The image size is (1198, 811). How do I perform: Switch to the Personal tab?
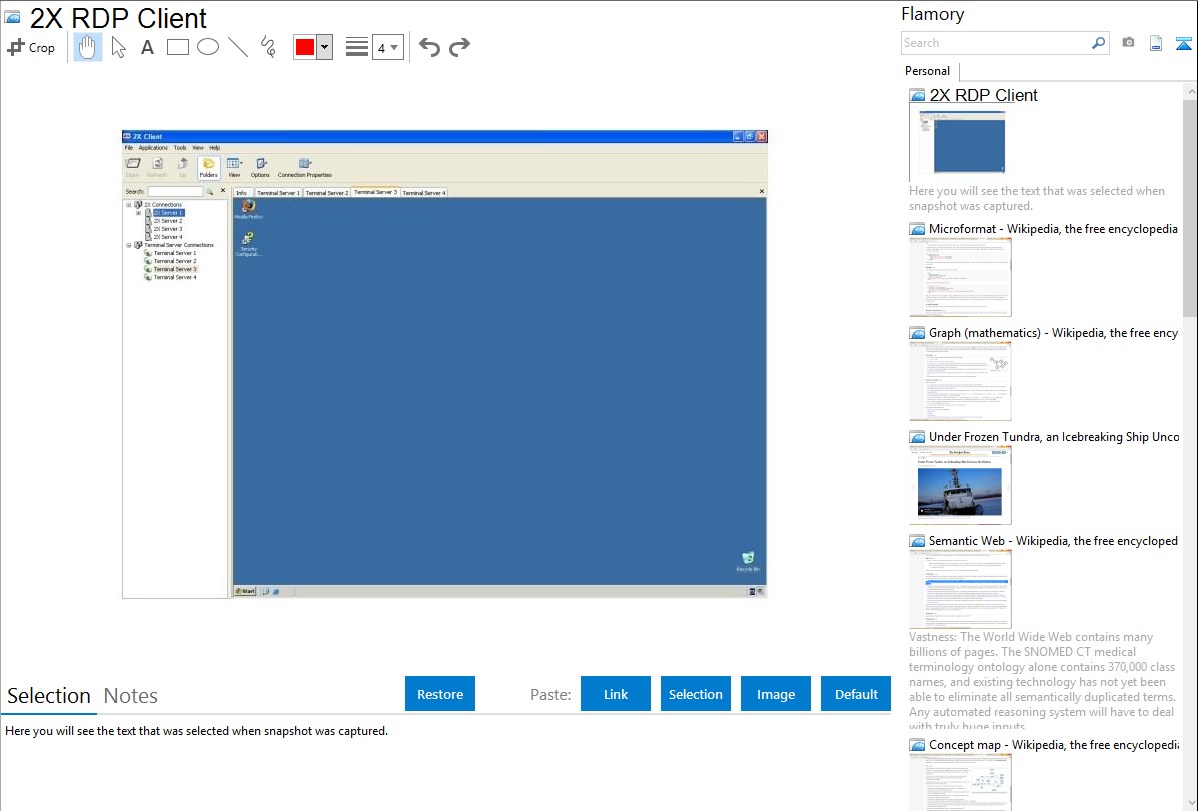coord(927,70)
